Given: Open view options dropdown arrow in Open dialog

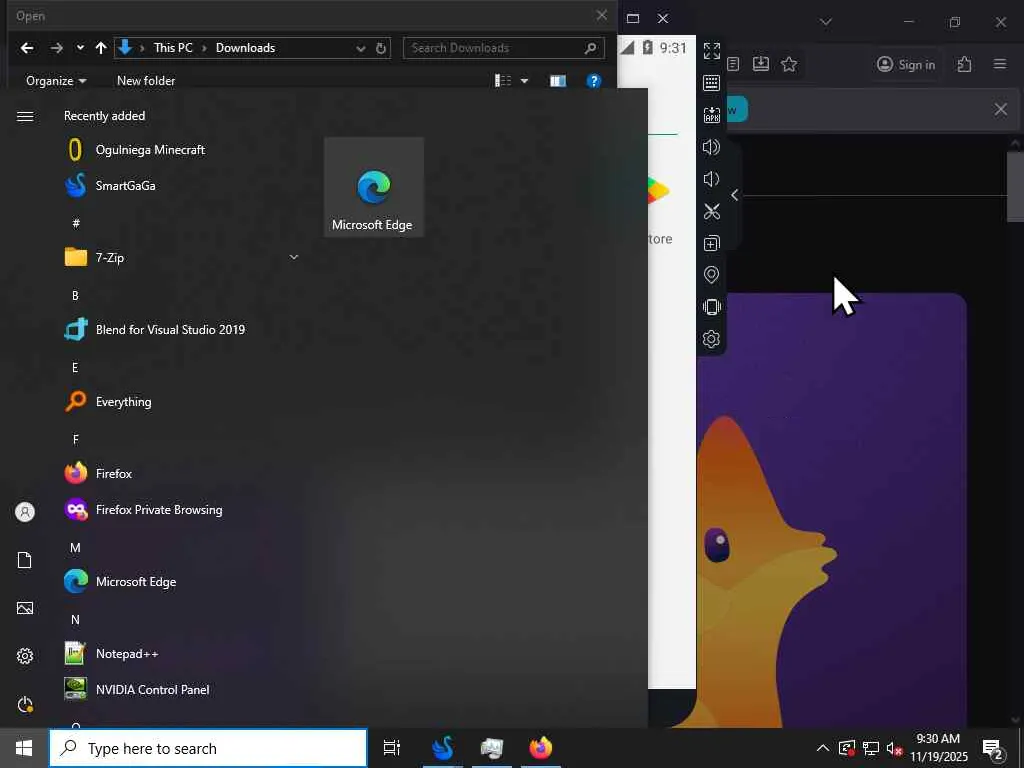Looking at the screenshot, I should 524,81.
